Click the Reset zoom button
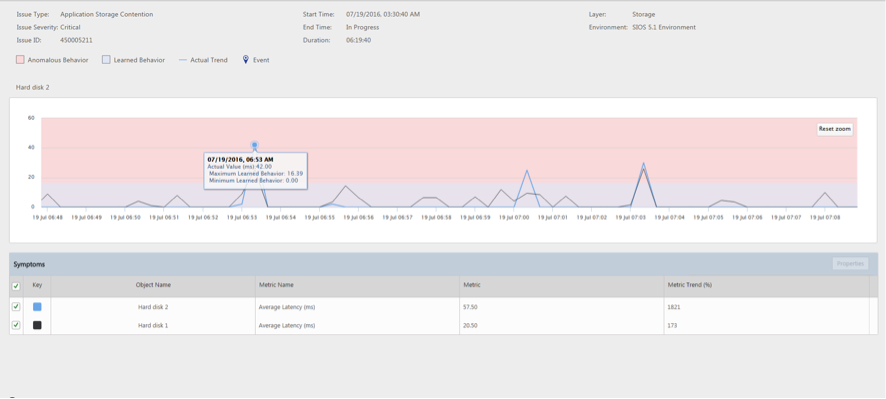The image size is (886, 399). pos(835,129)
